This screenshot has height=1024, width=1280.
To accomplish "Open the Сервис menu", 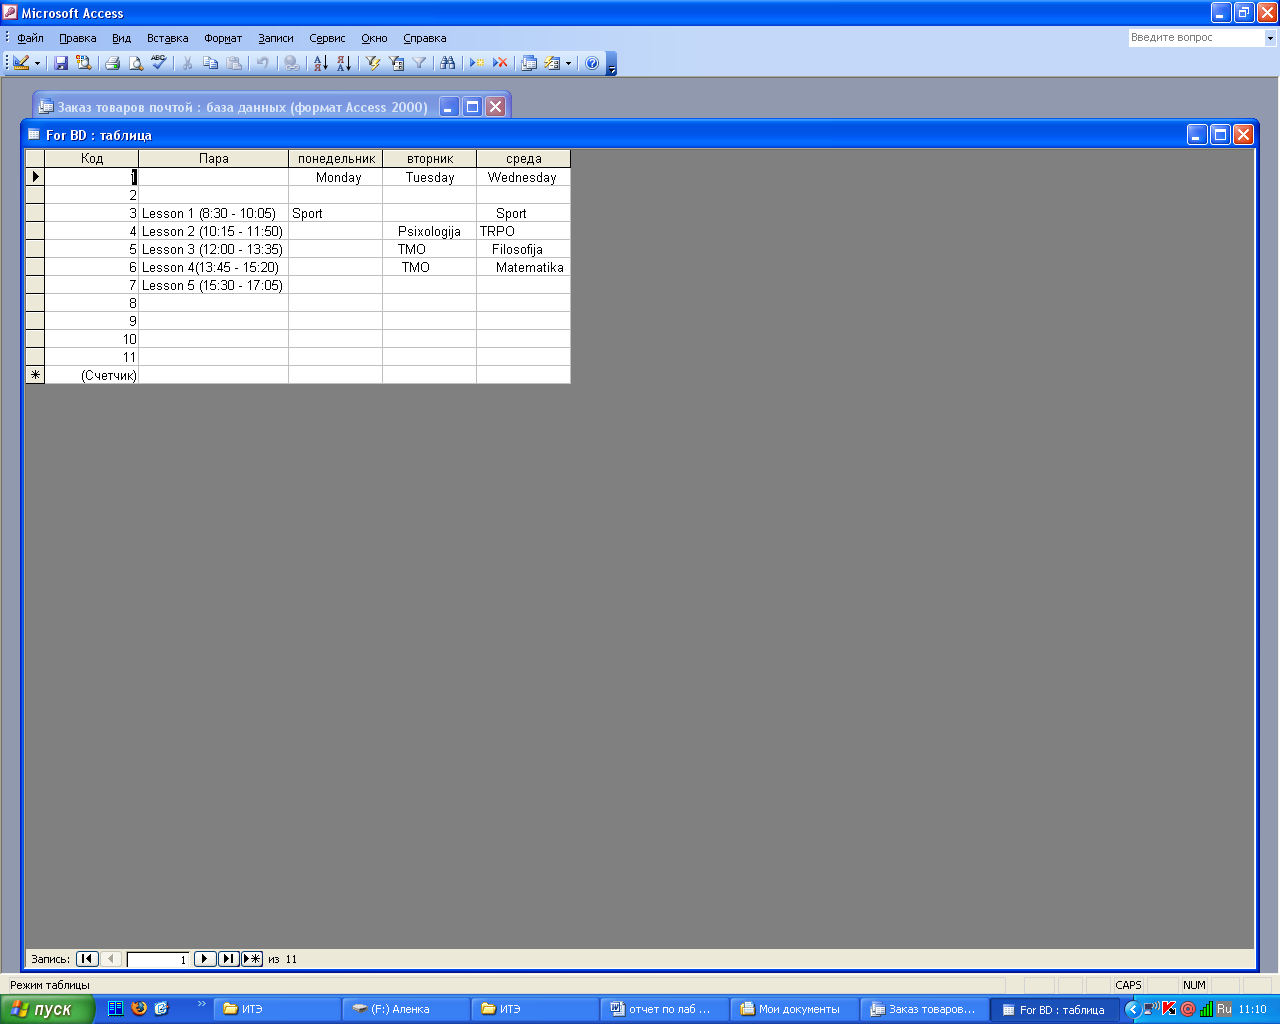I will (x=327, y=38).
